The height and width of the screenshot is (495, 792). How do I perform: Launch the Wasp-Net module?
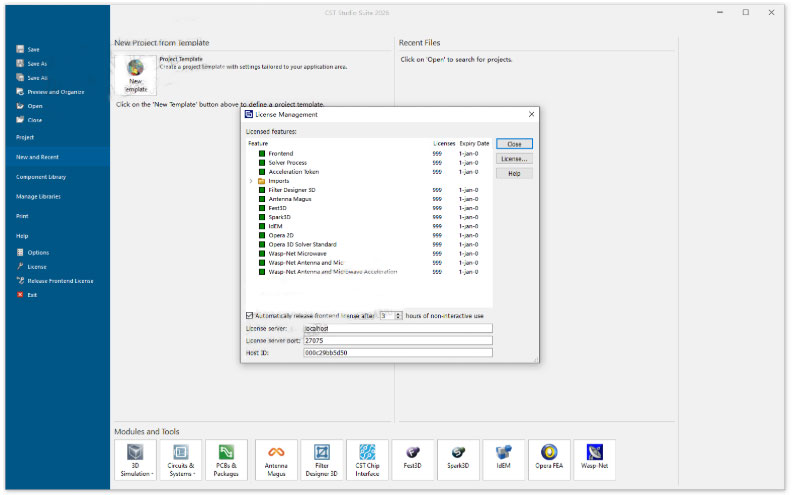pyautogui.click(x=595, y=460)
